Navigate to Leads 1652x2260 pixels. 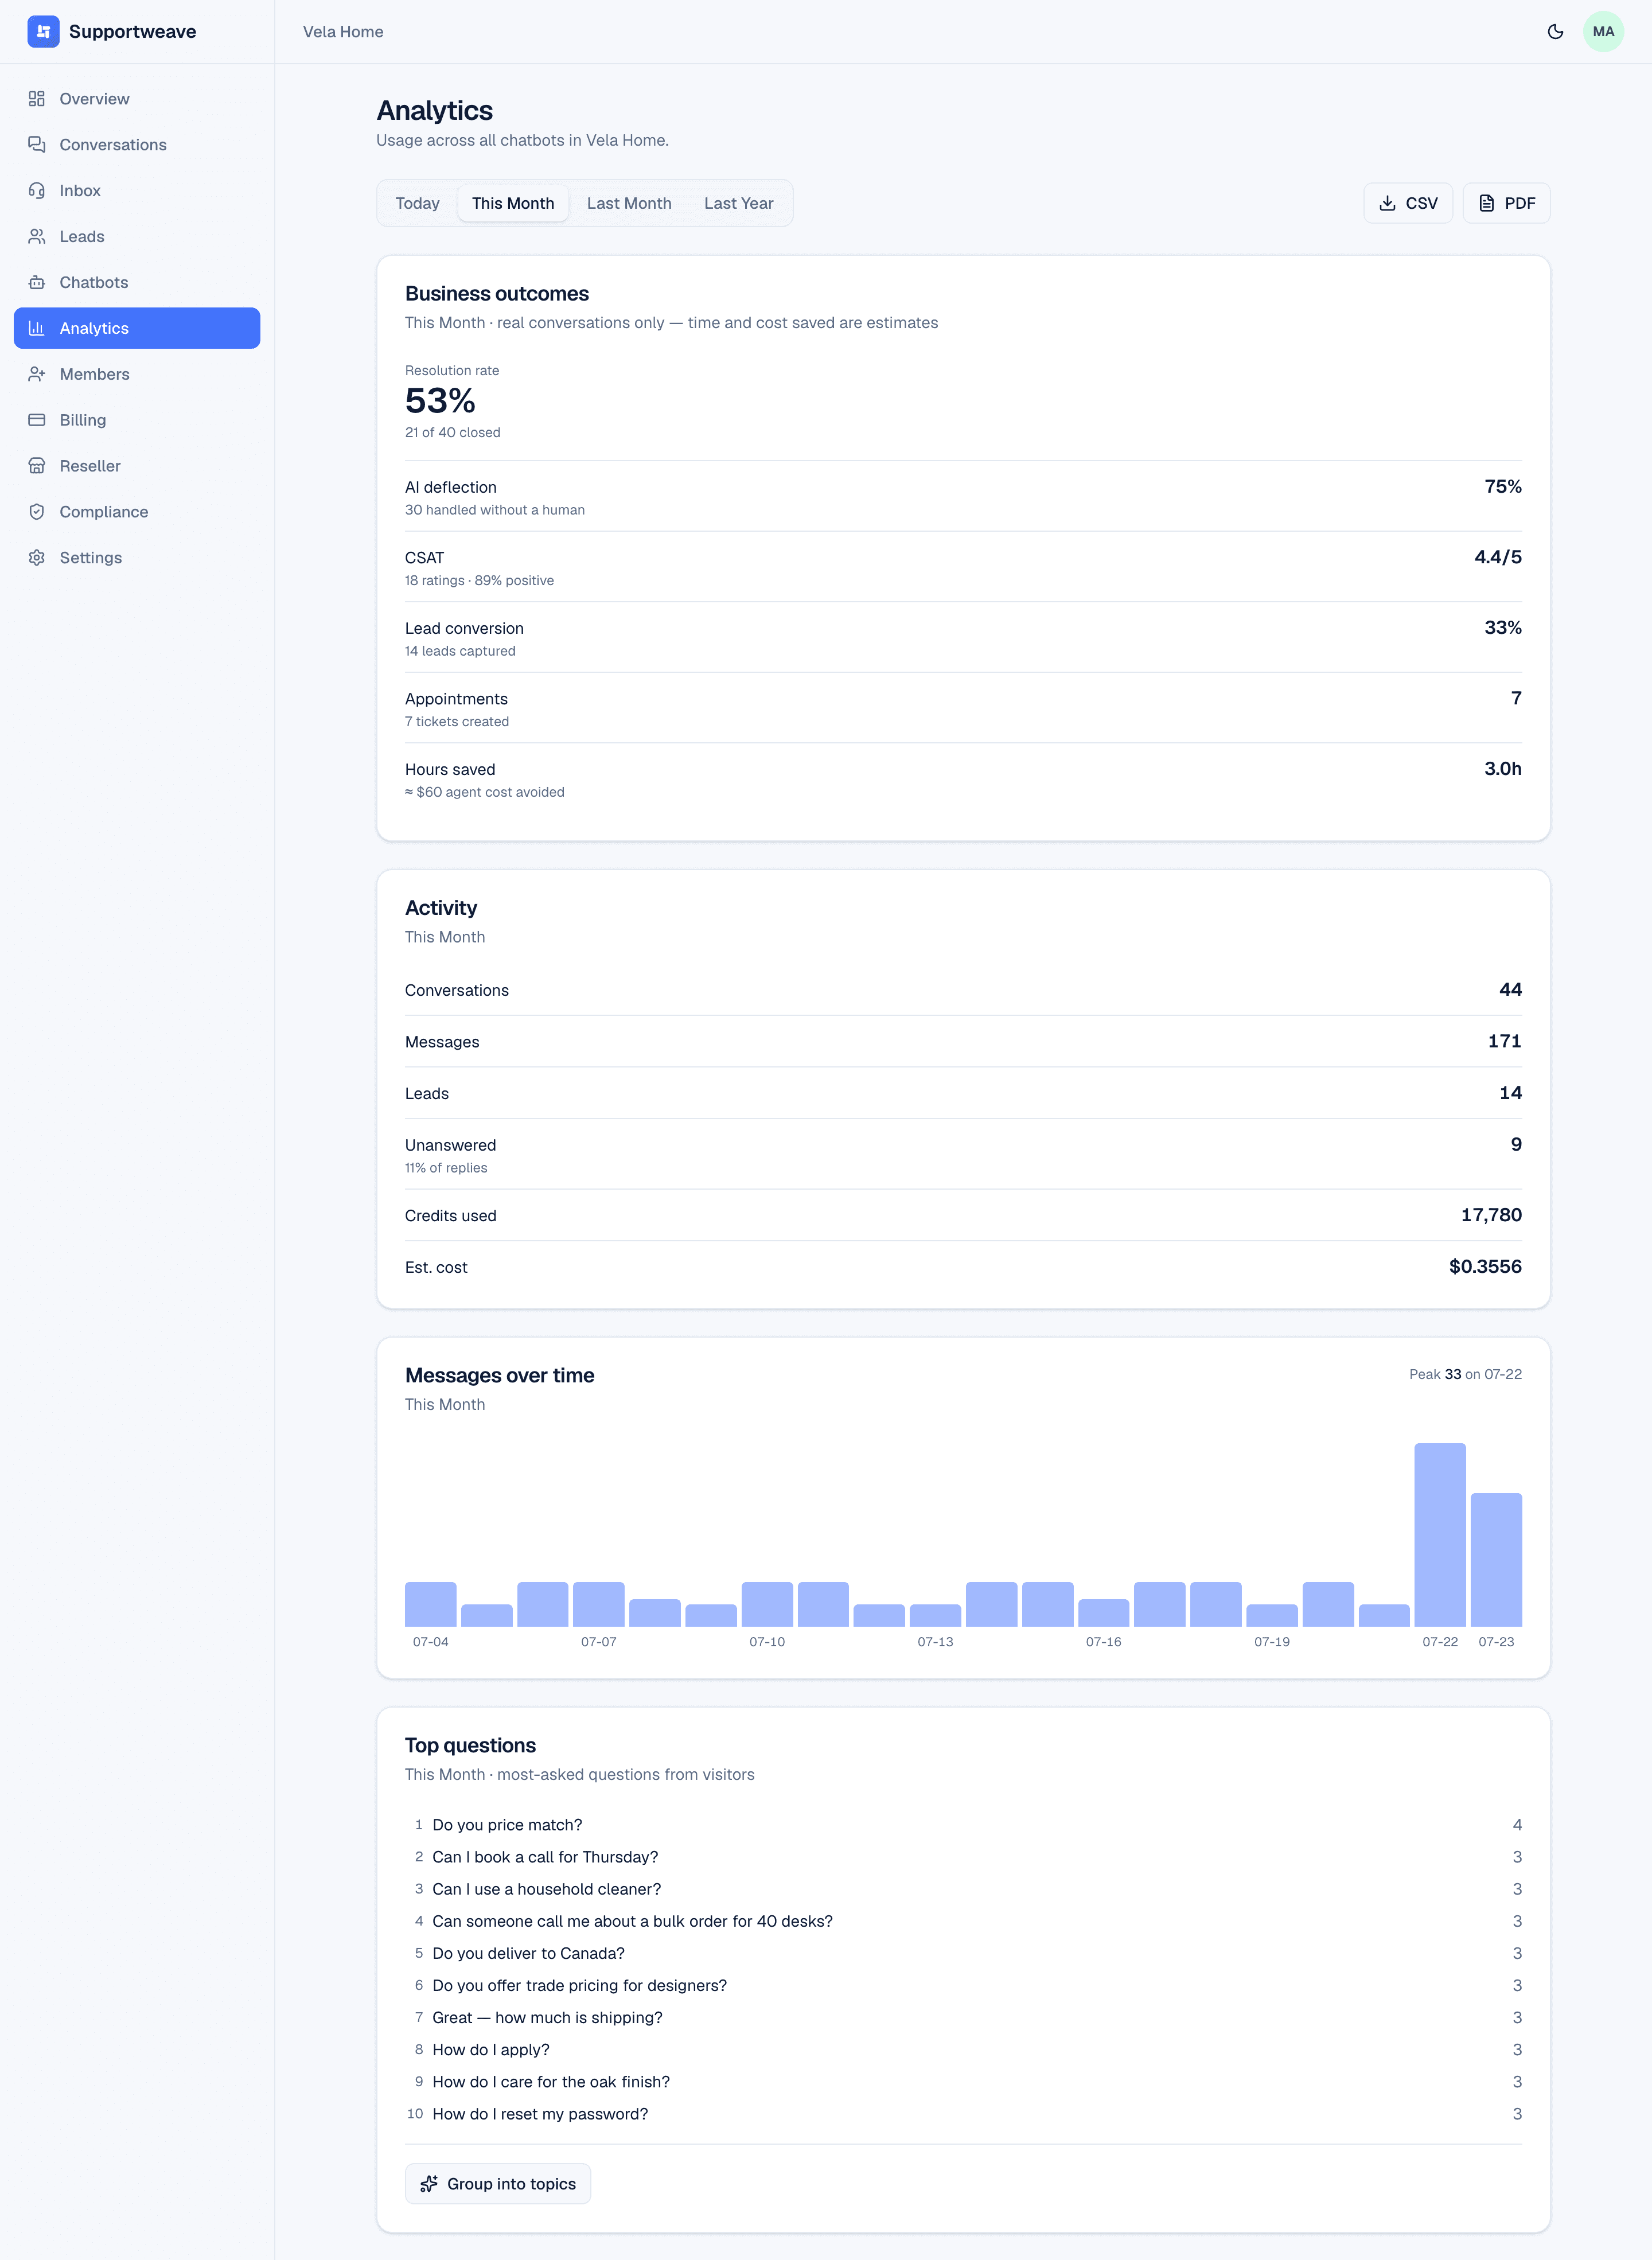[137, 237]
